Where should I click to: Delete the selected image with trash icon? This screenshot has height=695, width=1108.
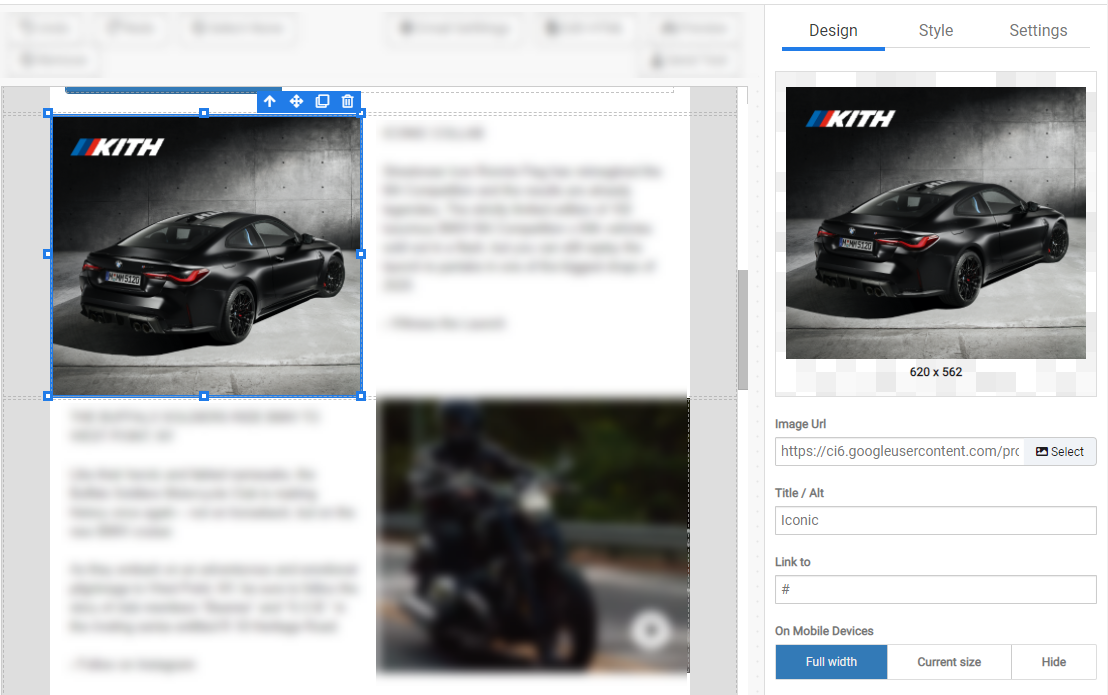click(x=348, y=101)
